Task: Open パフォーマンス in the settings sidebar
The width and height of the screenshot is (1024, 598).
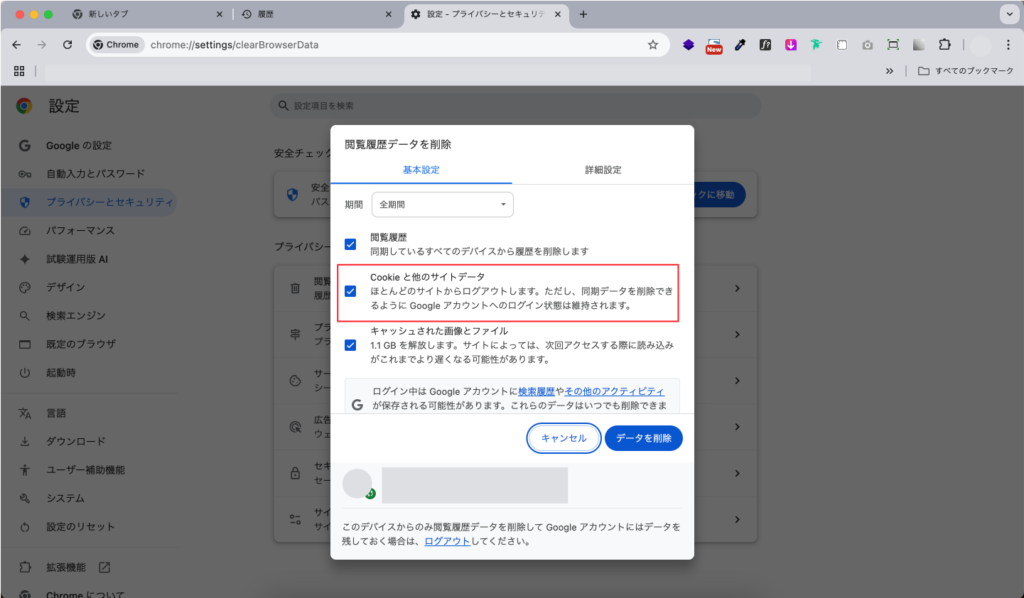Action: pyautogui.click(x=80, y=230)
